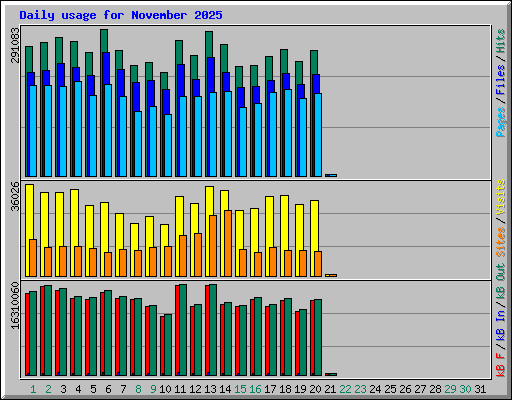The height and width of the screenshot is (400, 512).
Task: Click the axis value 291083
Action: [x=15, y=45]
